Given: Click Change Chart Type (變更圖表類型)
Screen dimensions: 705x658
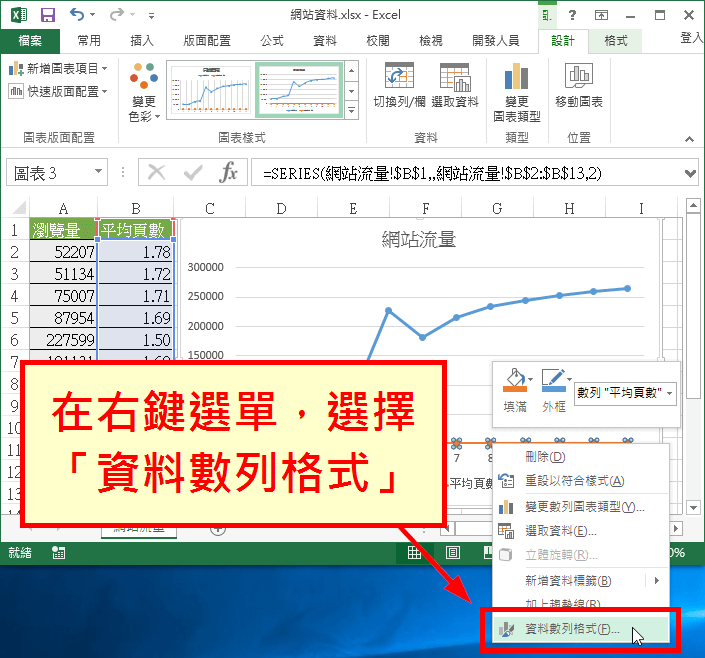Looking at the screenshot, I should (x=517, y=92).
